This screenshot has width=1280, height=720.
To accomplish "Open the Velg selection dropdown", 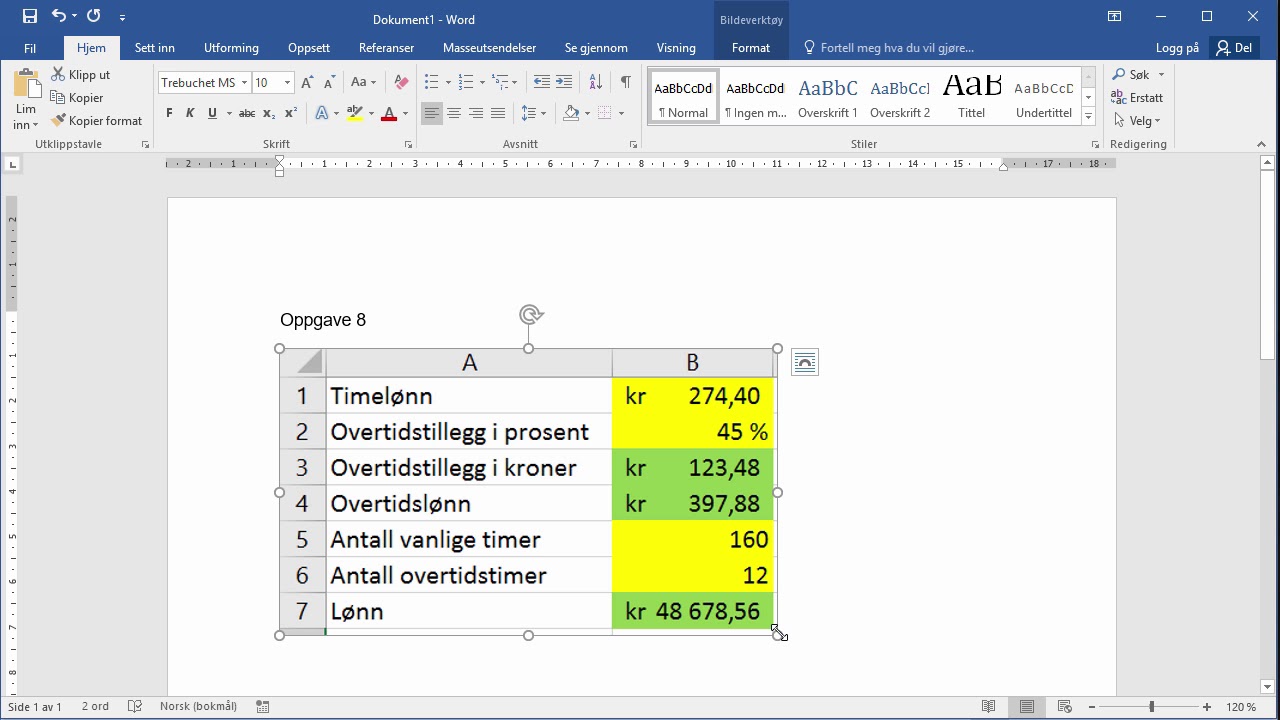I will 1137,121.
